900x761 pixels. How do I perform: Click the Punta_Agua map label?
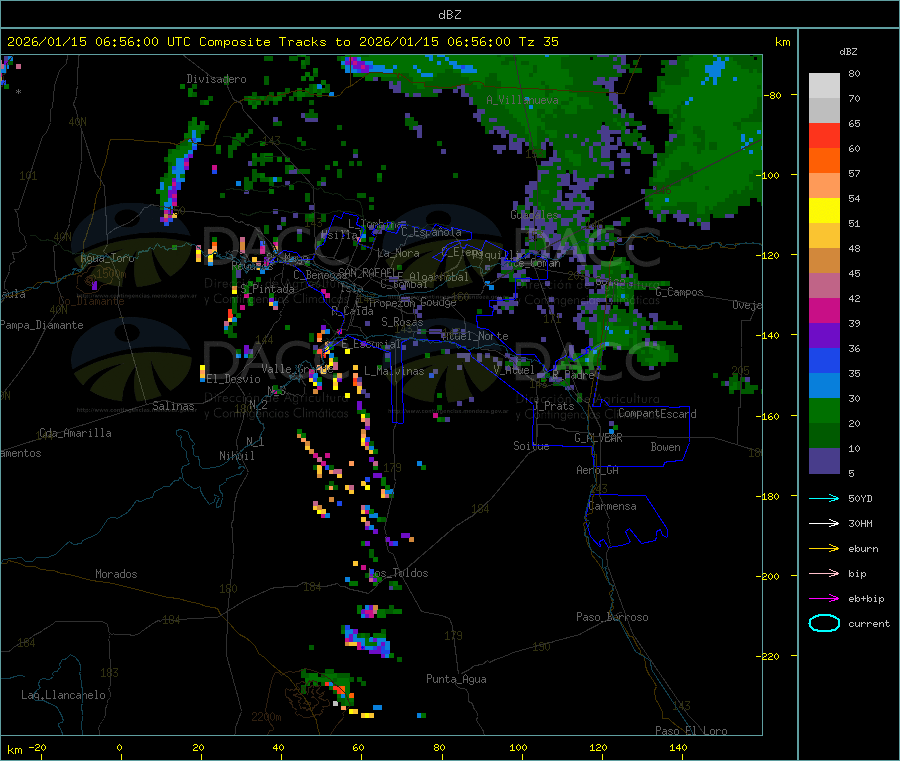(456, 680)
